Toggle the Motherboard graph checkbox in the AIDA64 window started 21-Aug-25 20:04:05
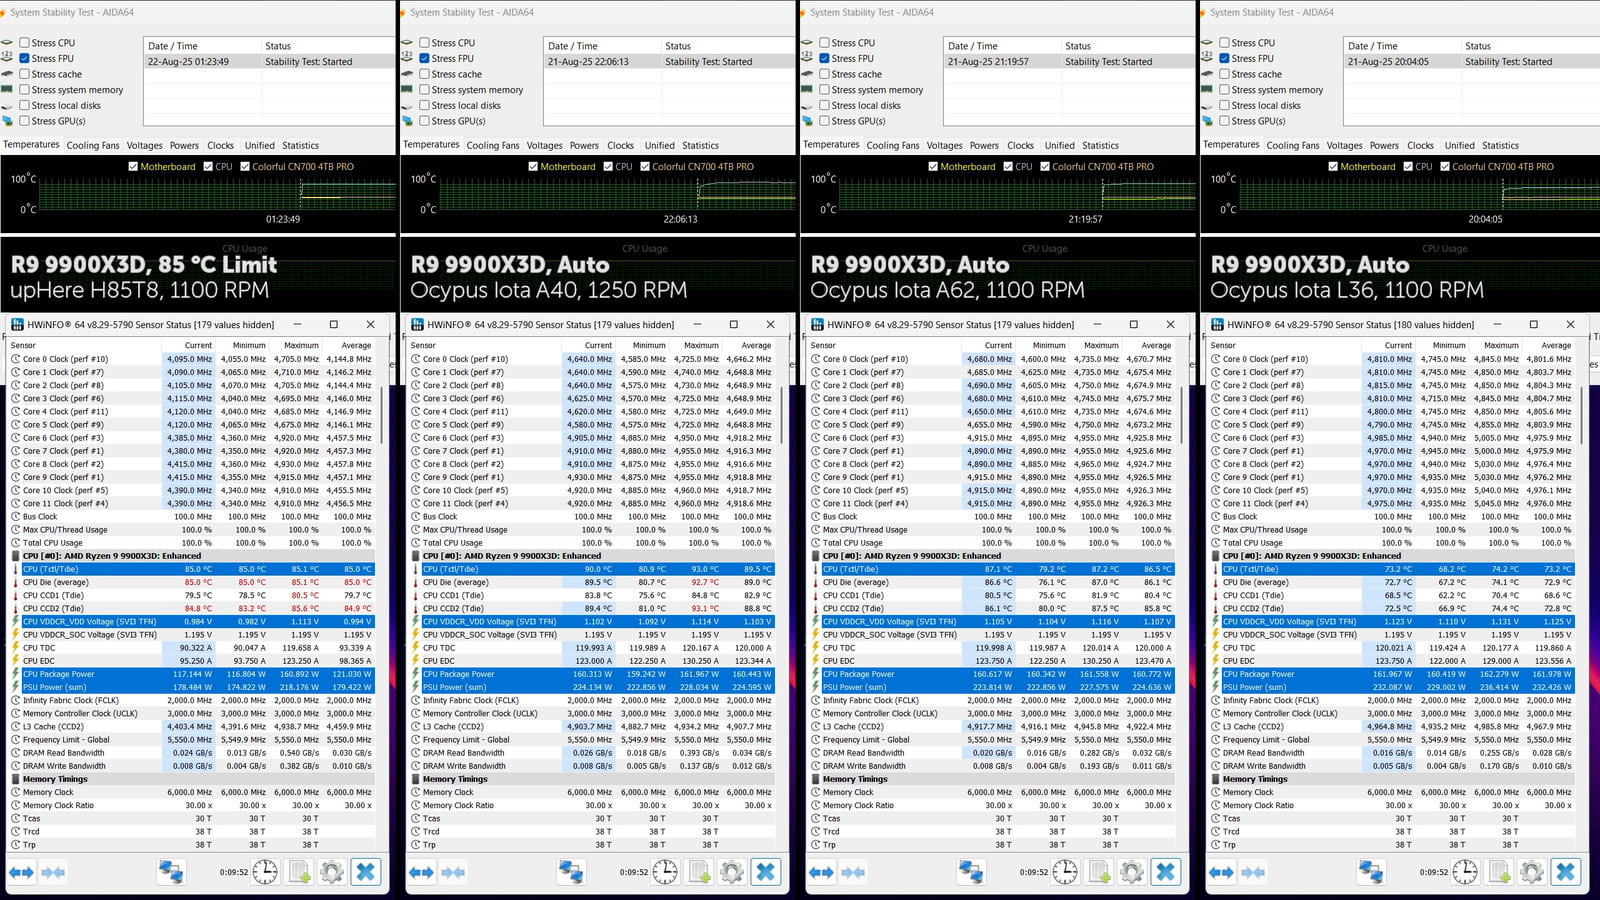The image size is (1600, 900). [x=1333, y=167]
